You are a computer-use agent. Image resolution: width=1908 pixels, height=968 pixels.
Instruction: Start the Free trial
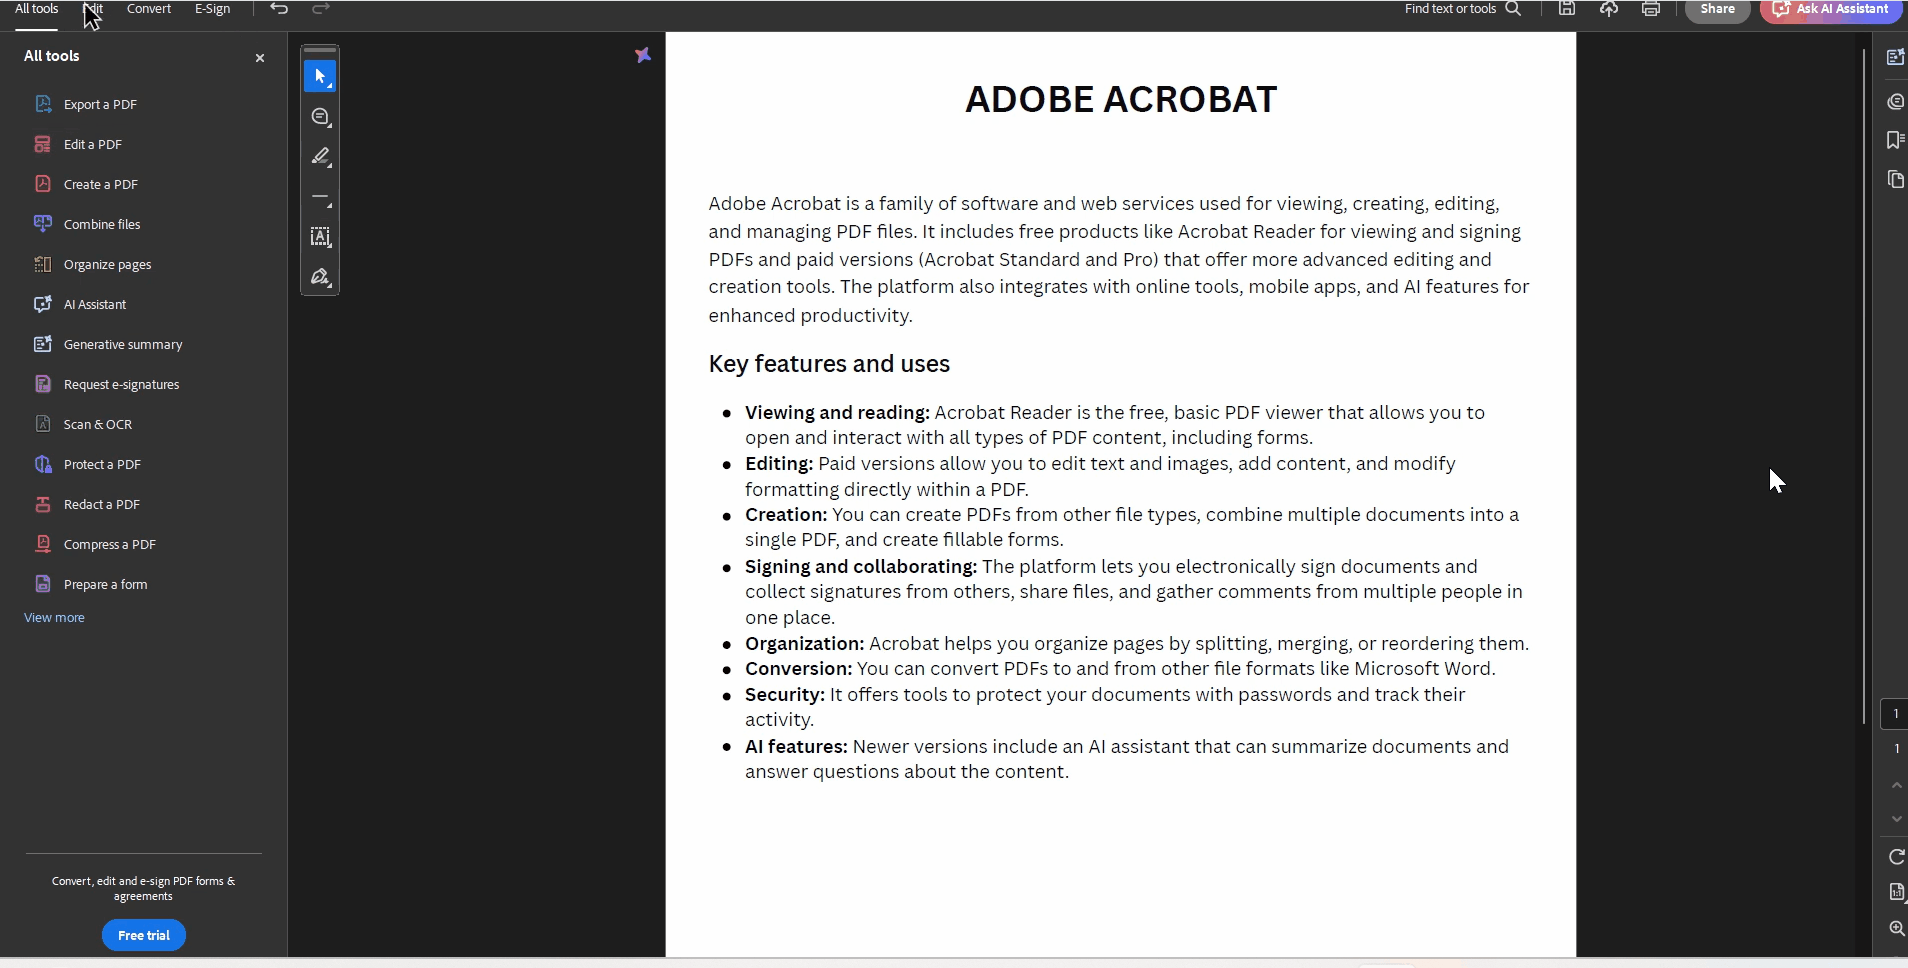pos(144,935)
